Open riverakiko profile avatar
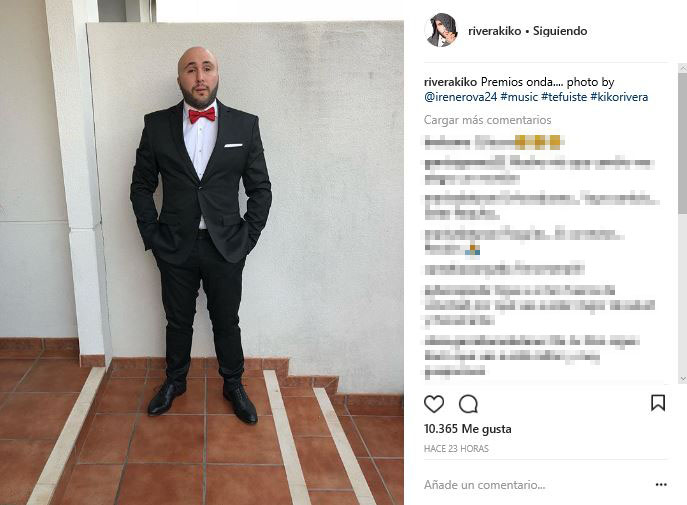The height and width of the screenshot is (505, 687). tap(441, 30)
